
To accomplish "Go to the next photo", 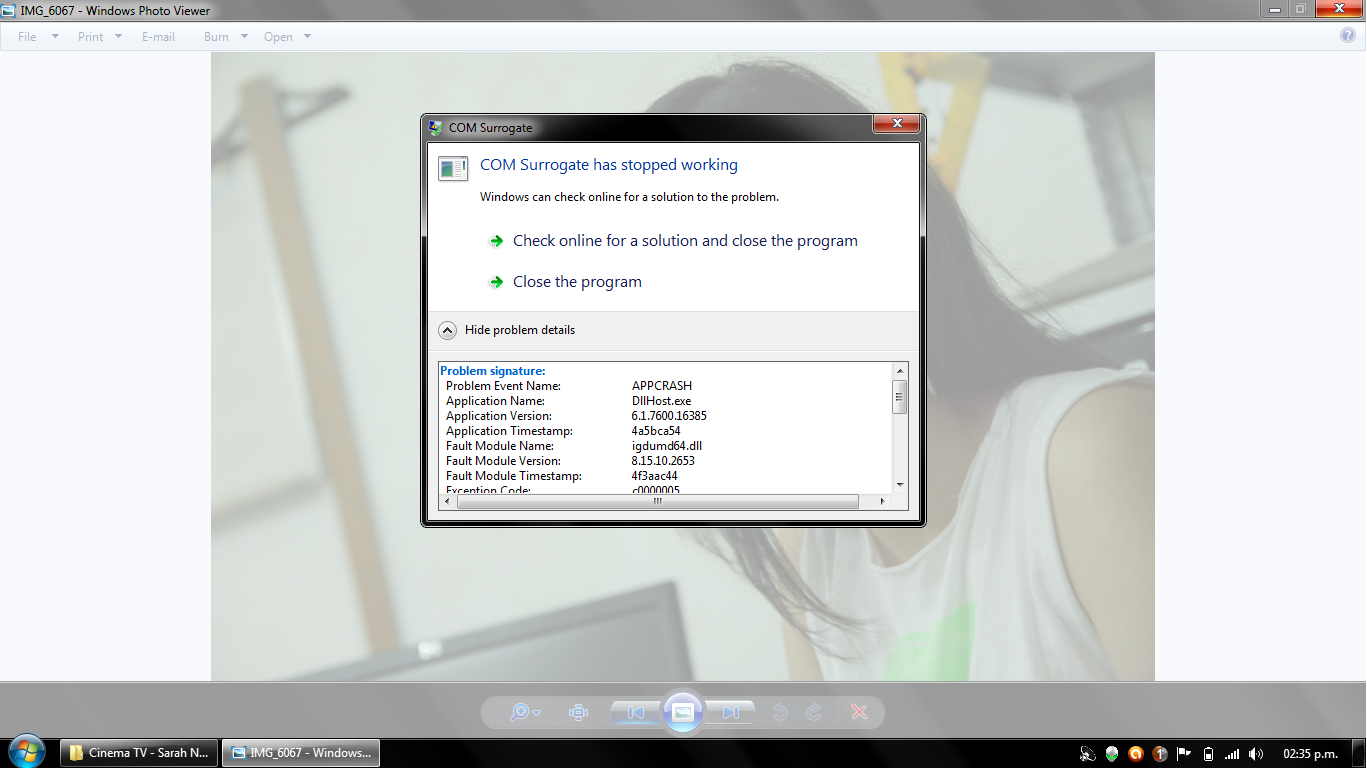I will tap(730, 712).
